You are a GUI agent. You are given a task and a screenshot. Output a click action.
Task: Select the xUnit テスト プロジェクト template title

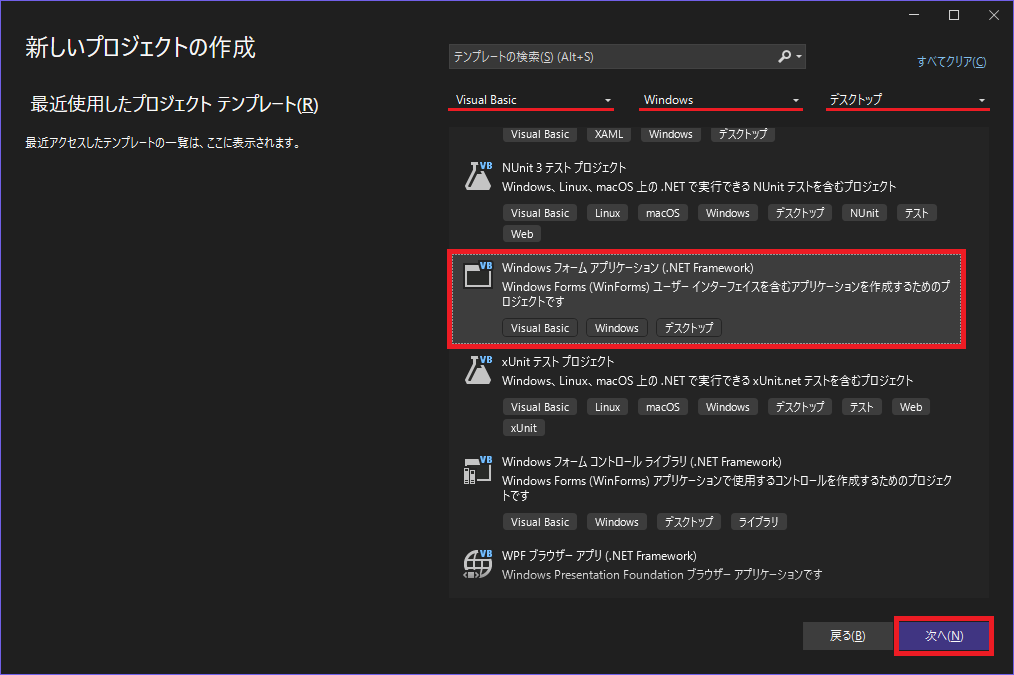click(x=558, y=361)
